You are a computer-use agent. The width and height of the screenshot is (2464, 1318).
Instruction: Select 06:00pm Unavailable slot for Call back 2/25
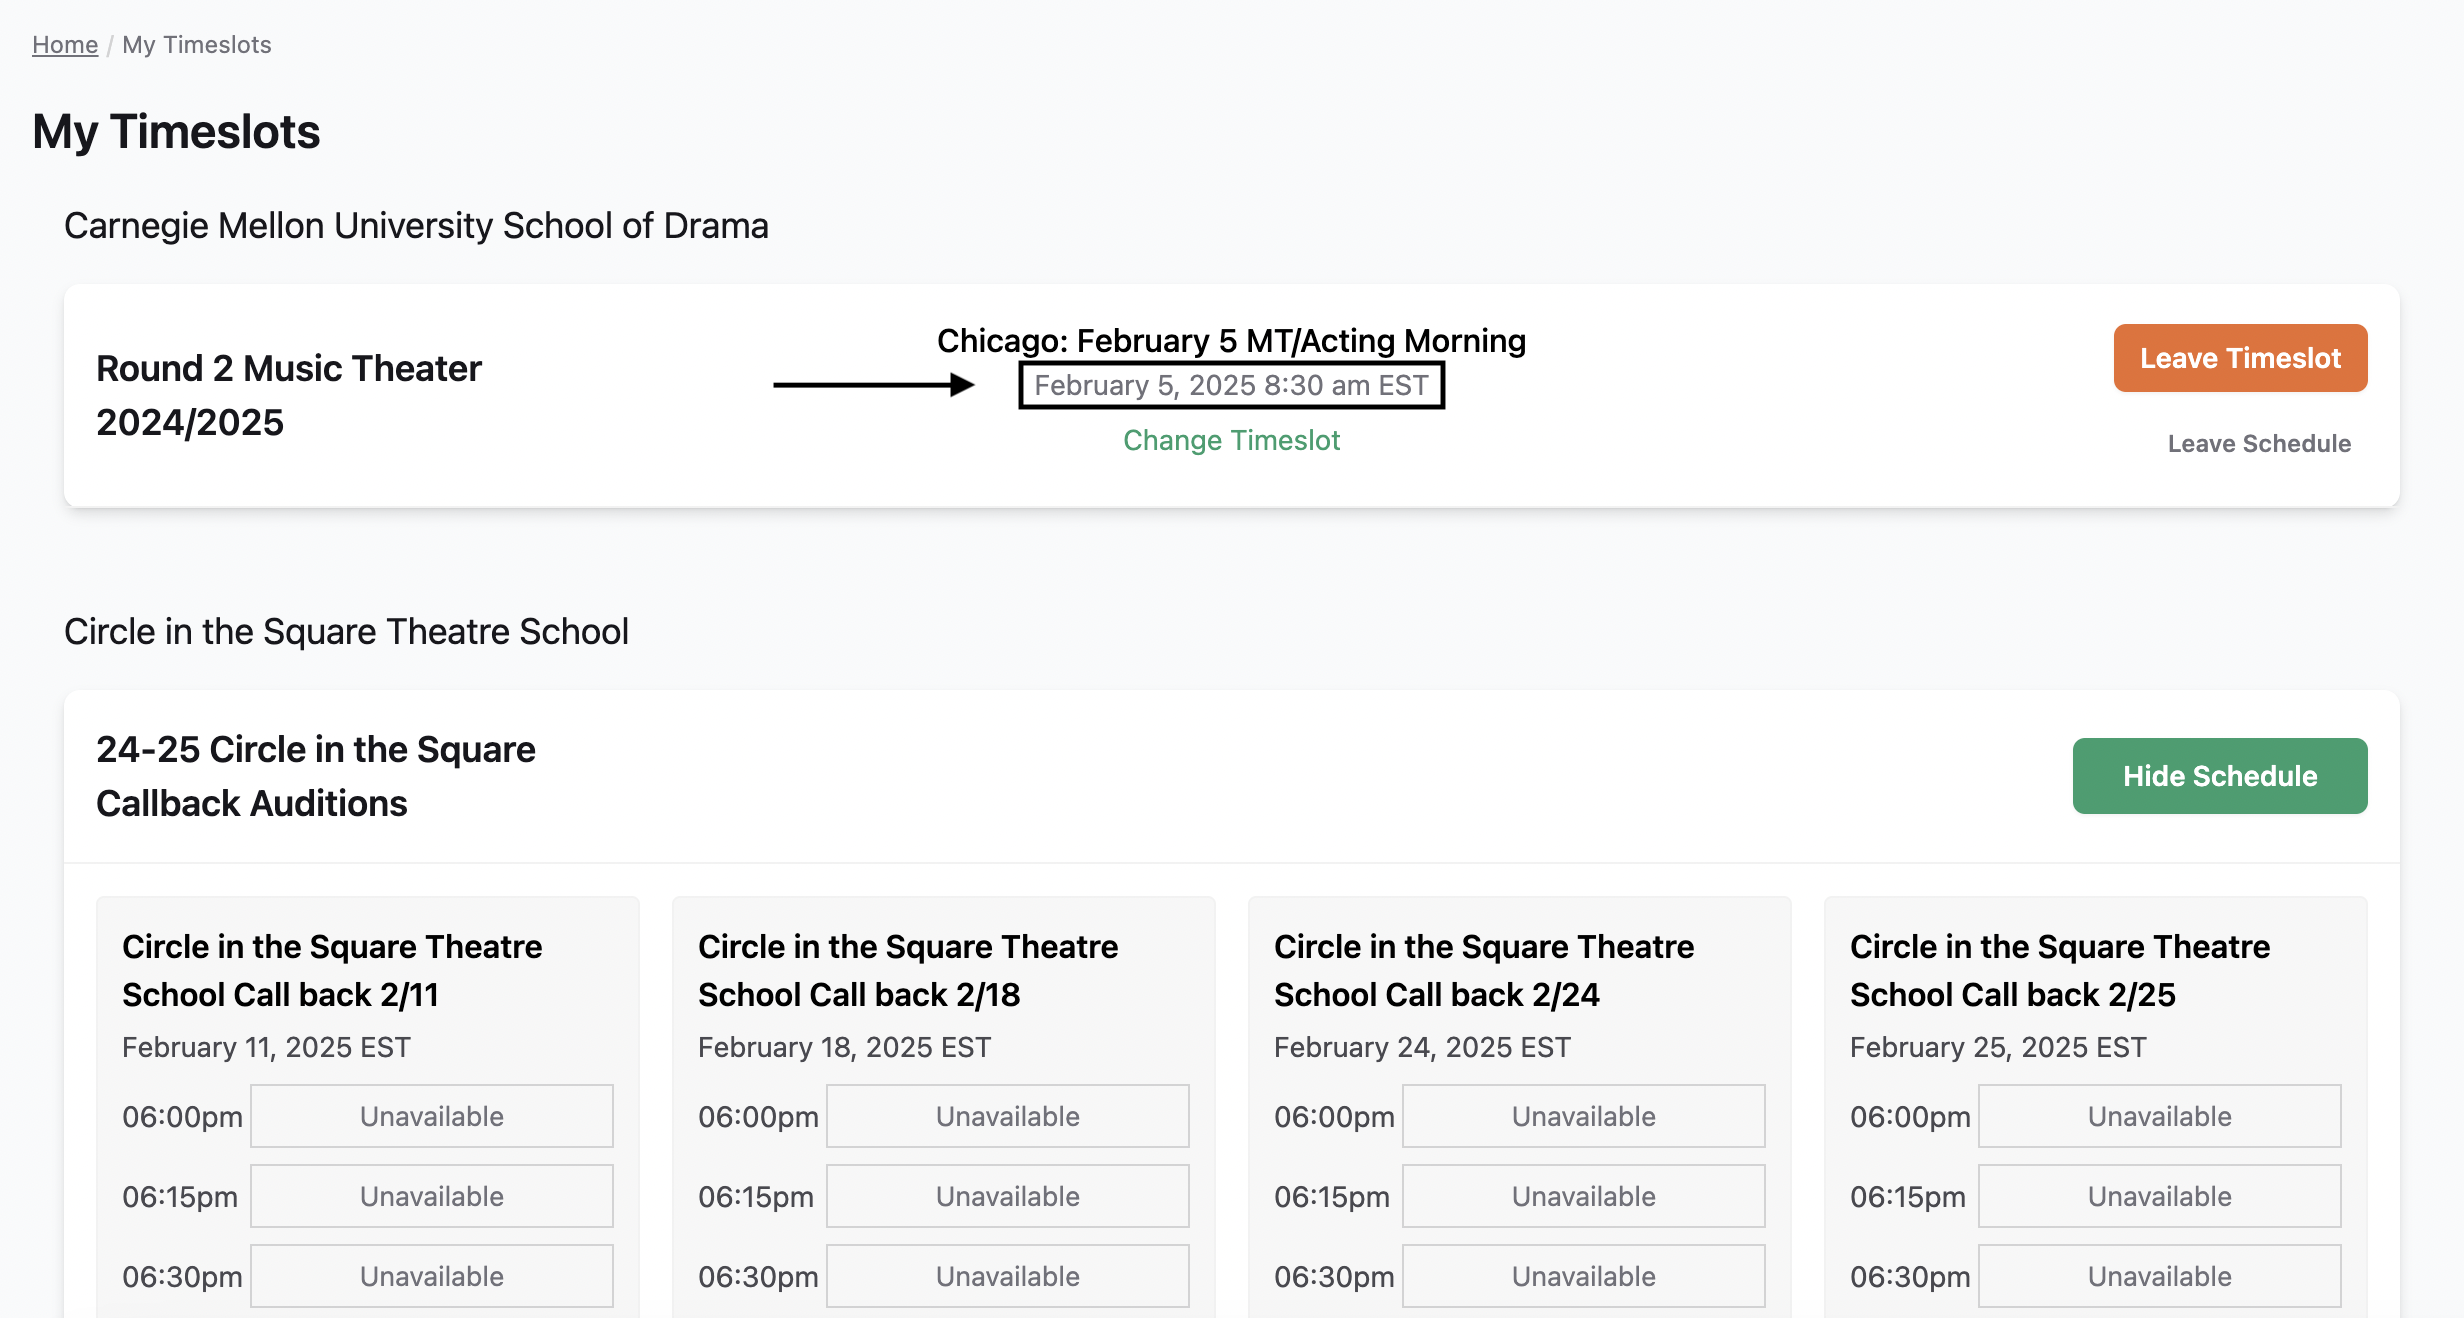pos(2160,1116)
